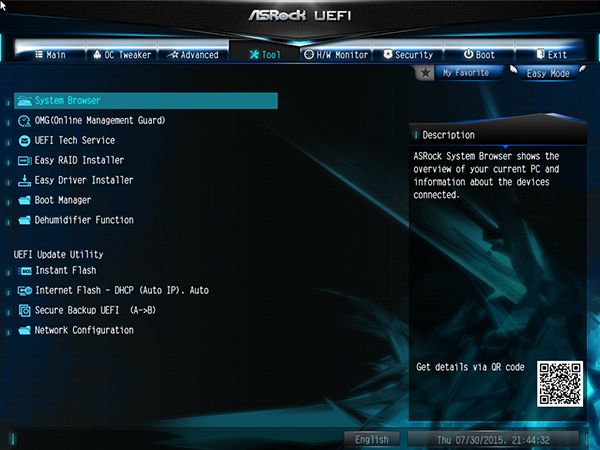600x450 pixels.
Task: Click the Instant Flash BIOS icon
Action: (25, 271)
